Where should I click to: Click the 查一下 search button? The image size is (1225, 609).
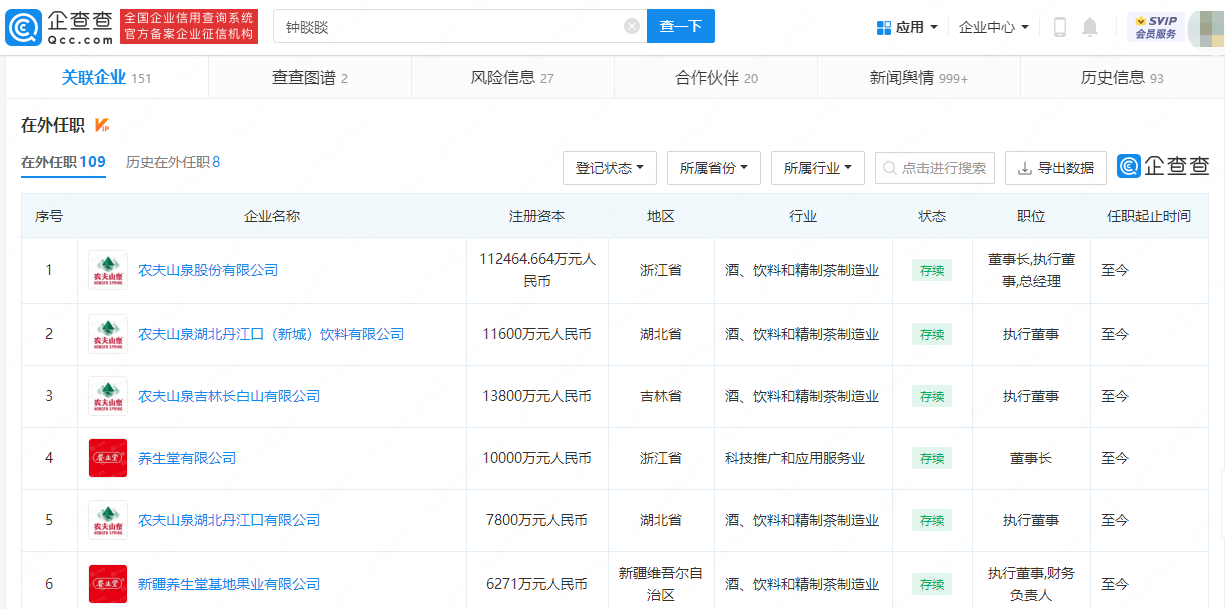(681, 27)
